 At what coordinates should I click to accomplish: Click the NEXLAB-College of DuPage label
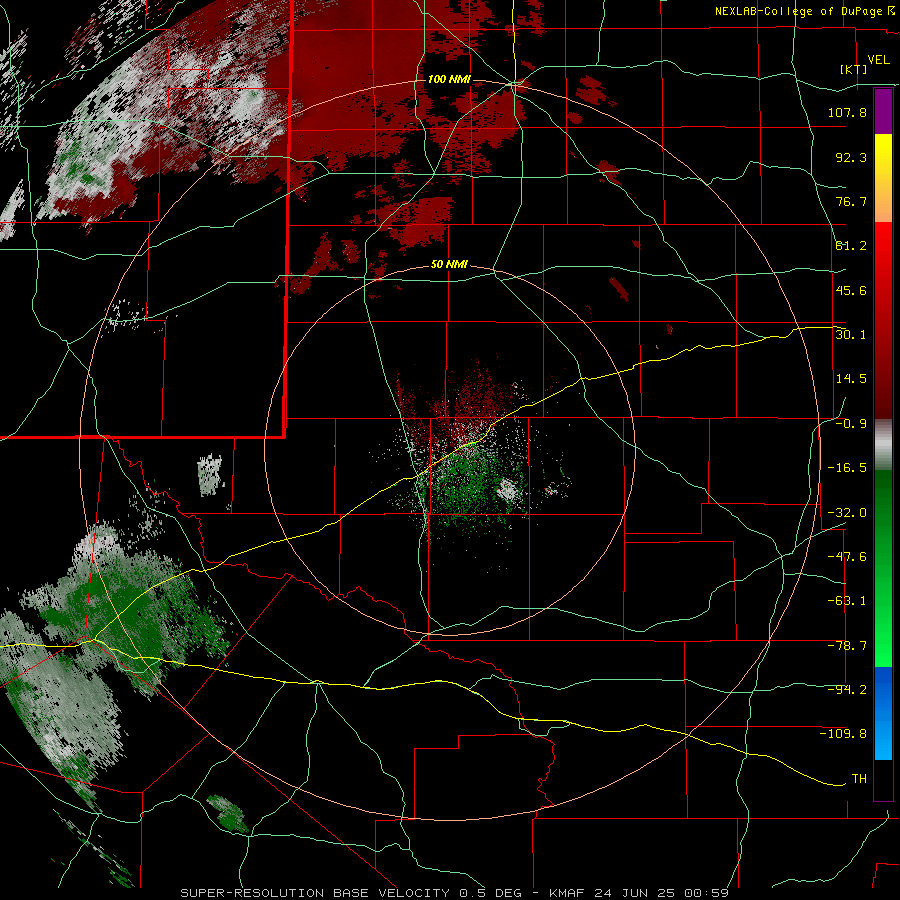(800, 11)
